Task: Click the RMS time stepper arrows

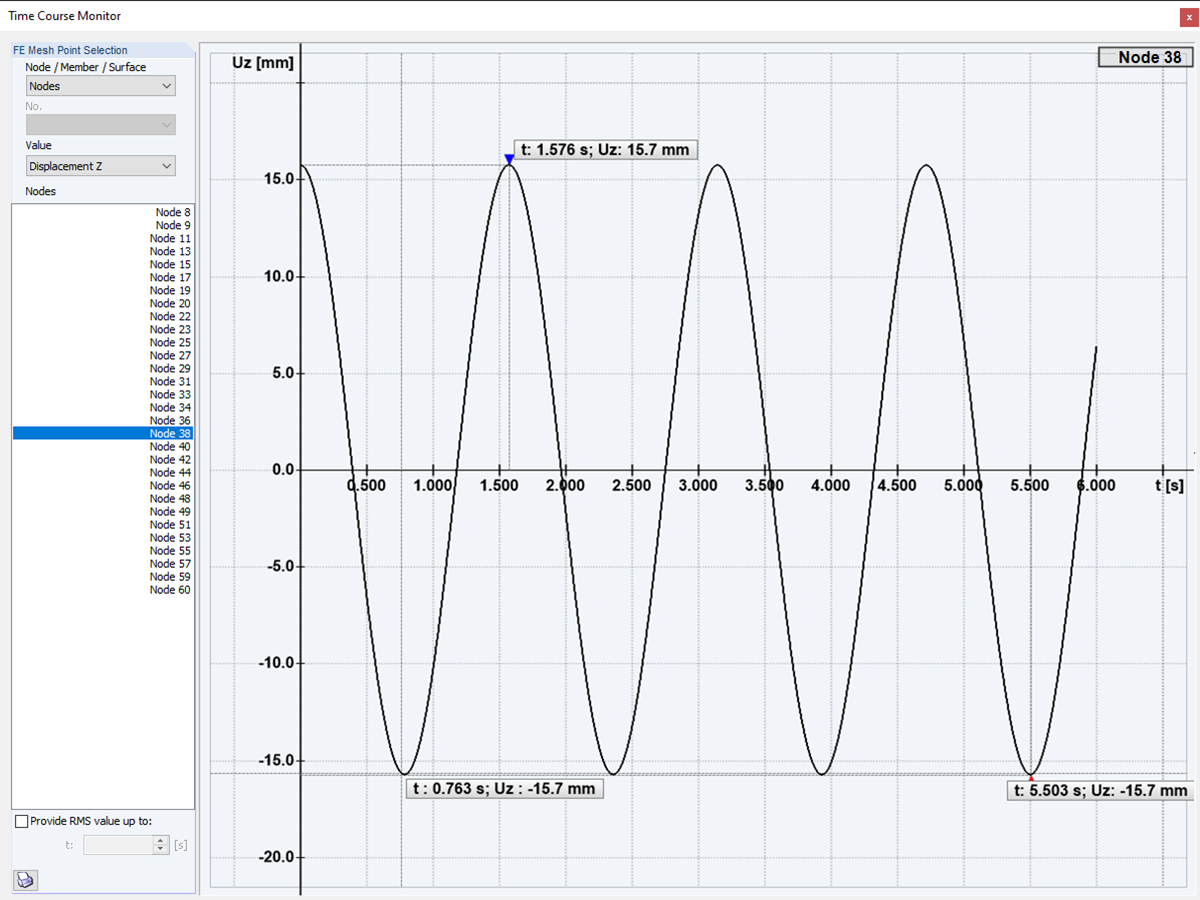Action: [161, 845]
